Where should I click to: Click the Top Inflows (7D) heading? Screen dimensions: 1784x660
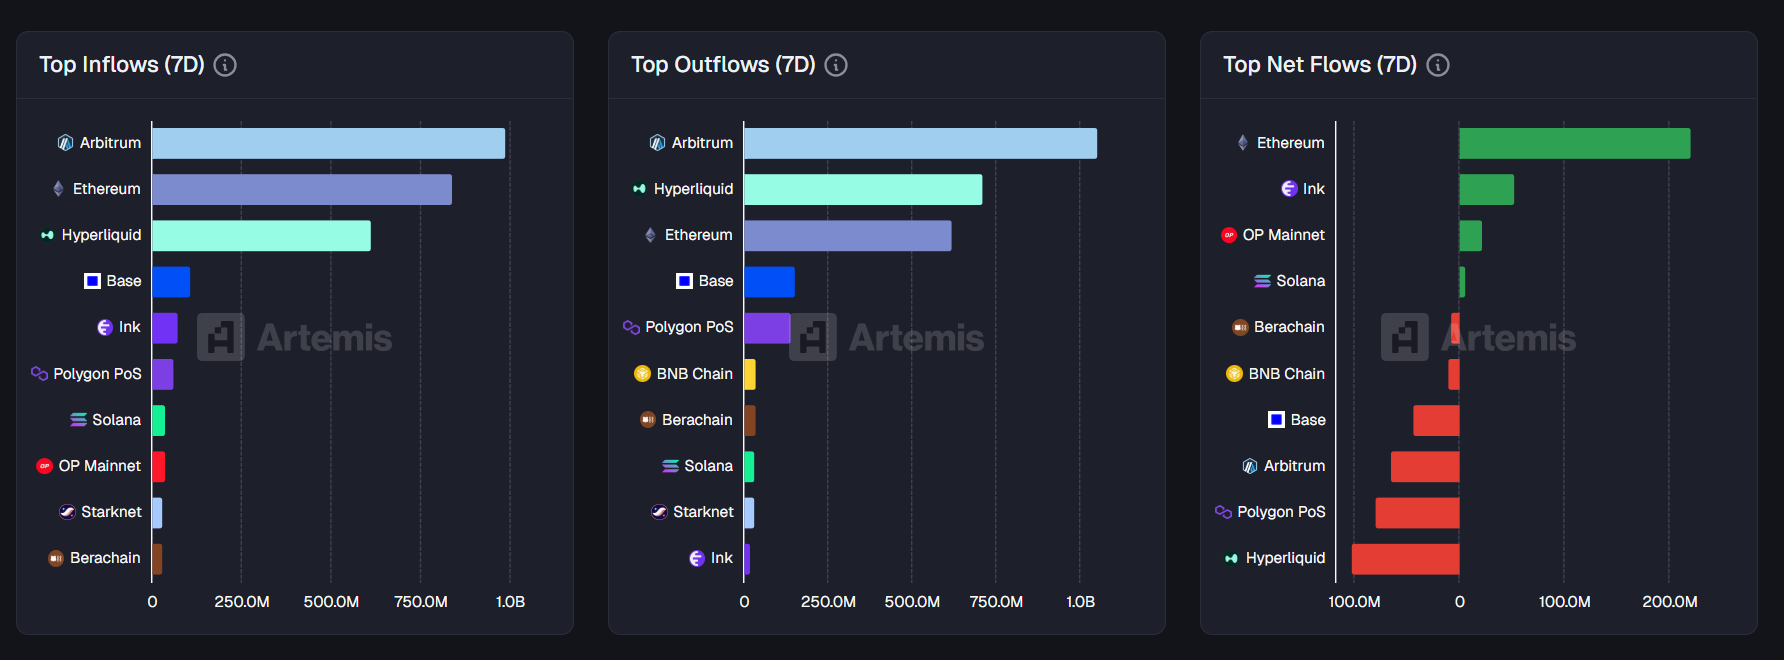tap(122, 65)
